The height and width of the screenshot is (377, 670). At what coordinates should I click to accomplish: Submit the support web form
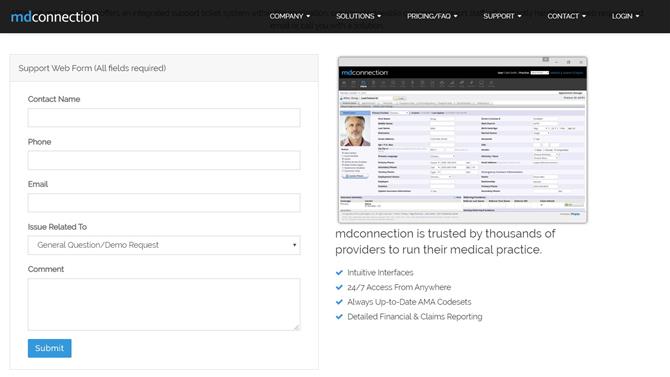point(50,348)
